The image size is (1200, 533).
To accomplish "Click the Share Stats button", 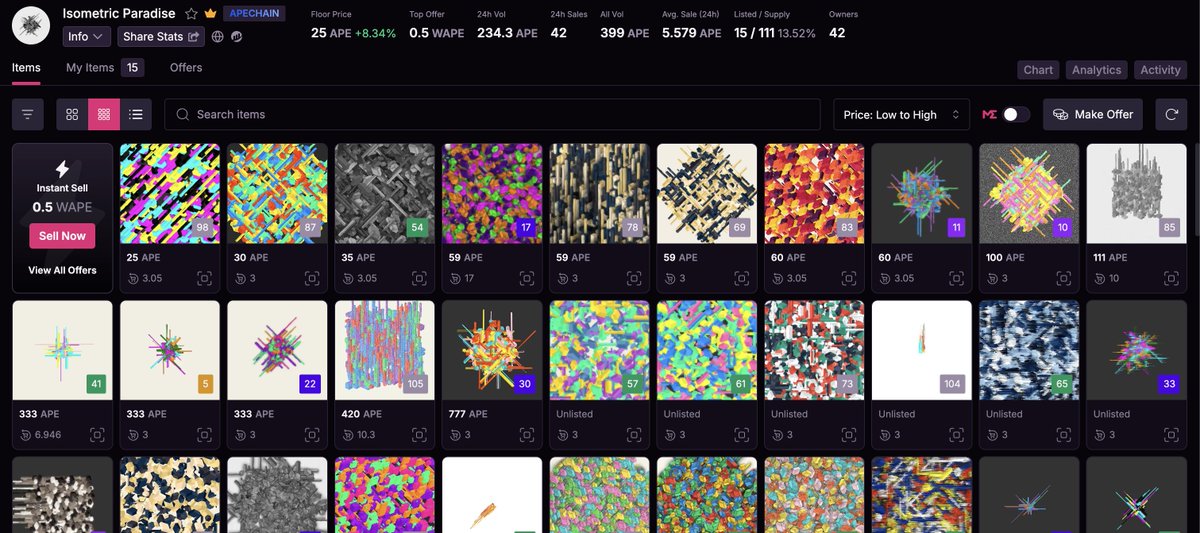I will tap(162, 37).
